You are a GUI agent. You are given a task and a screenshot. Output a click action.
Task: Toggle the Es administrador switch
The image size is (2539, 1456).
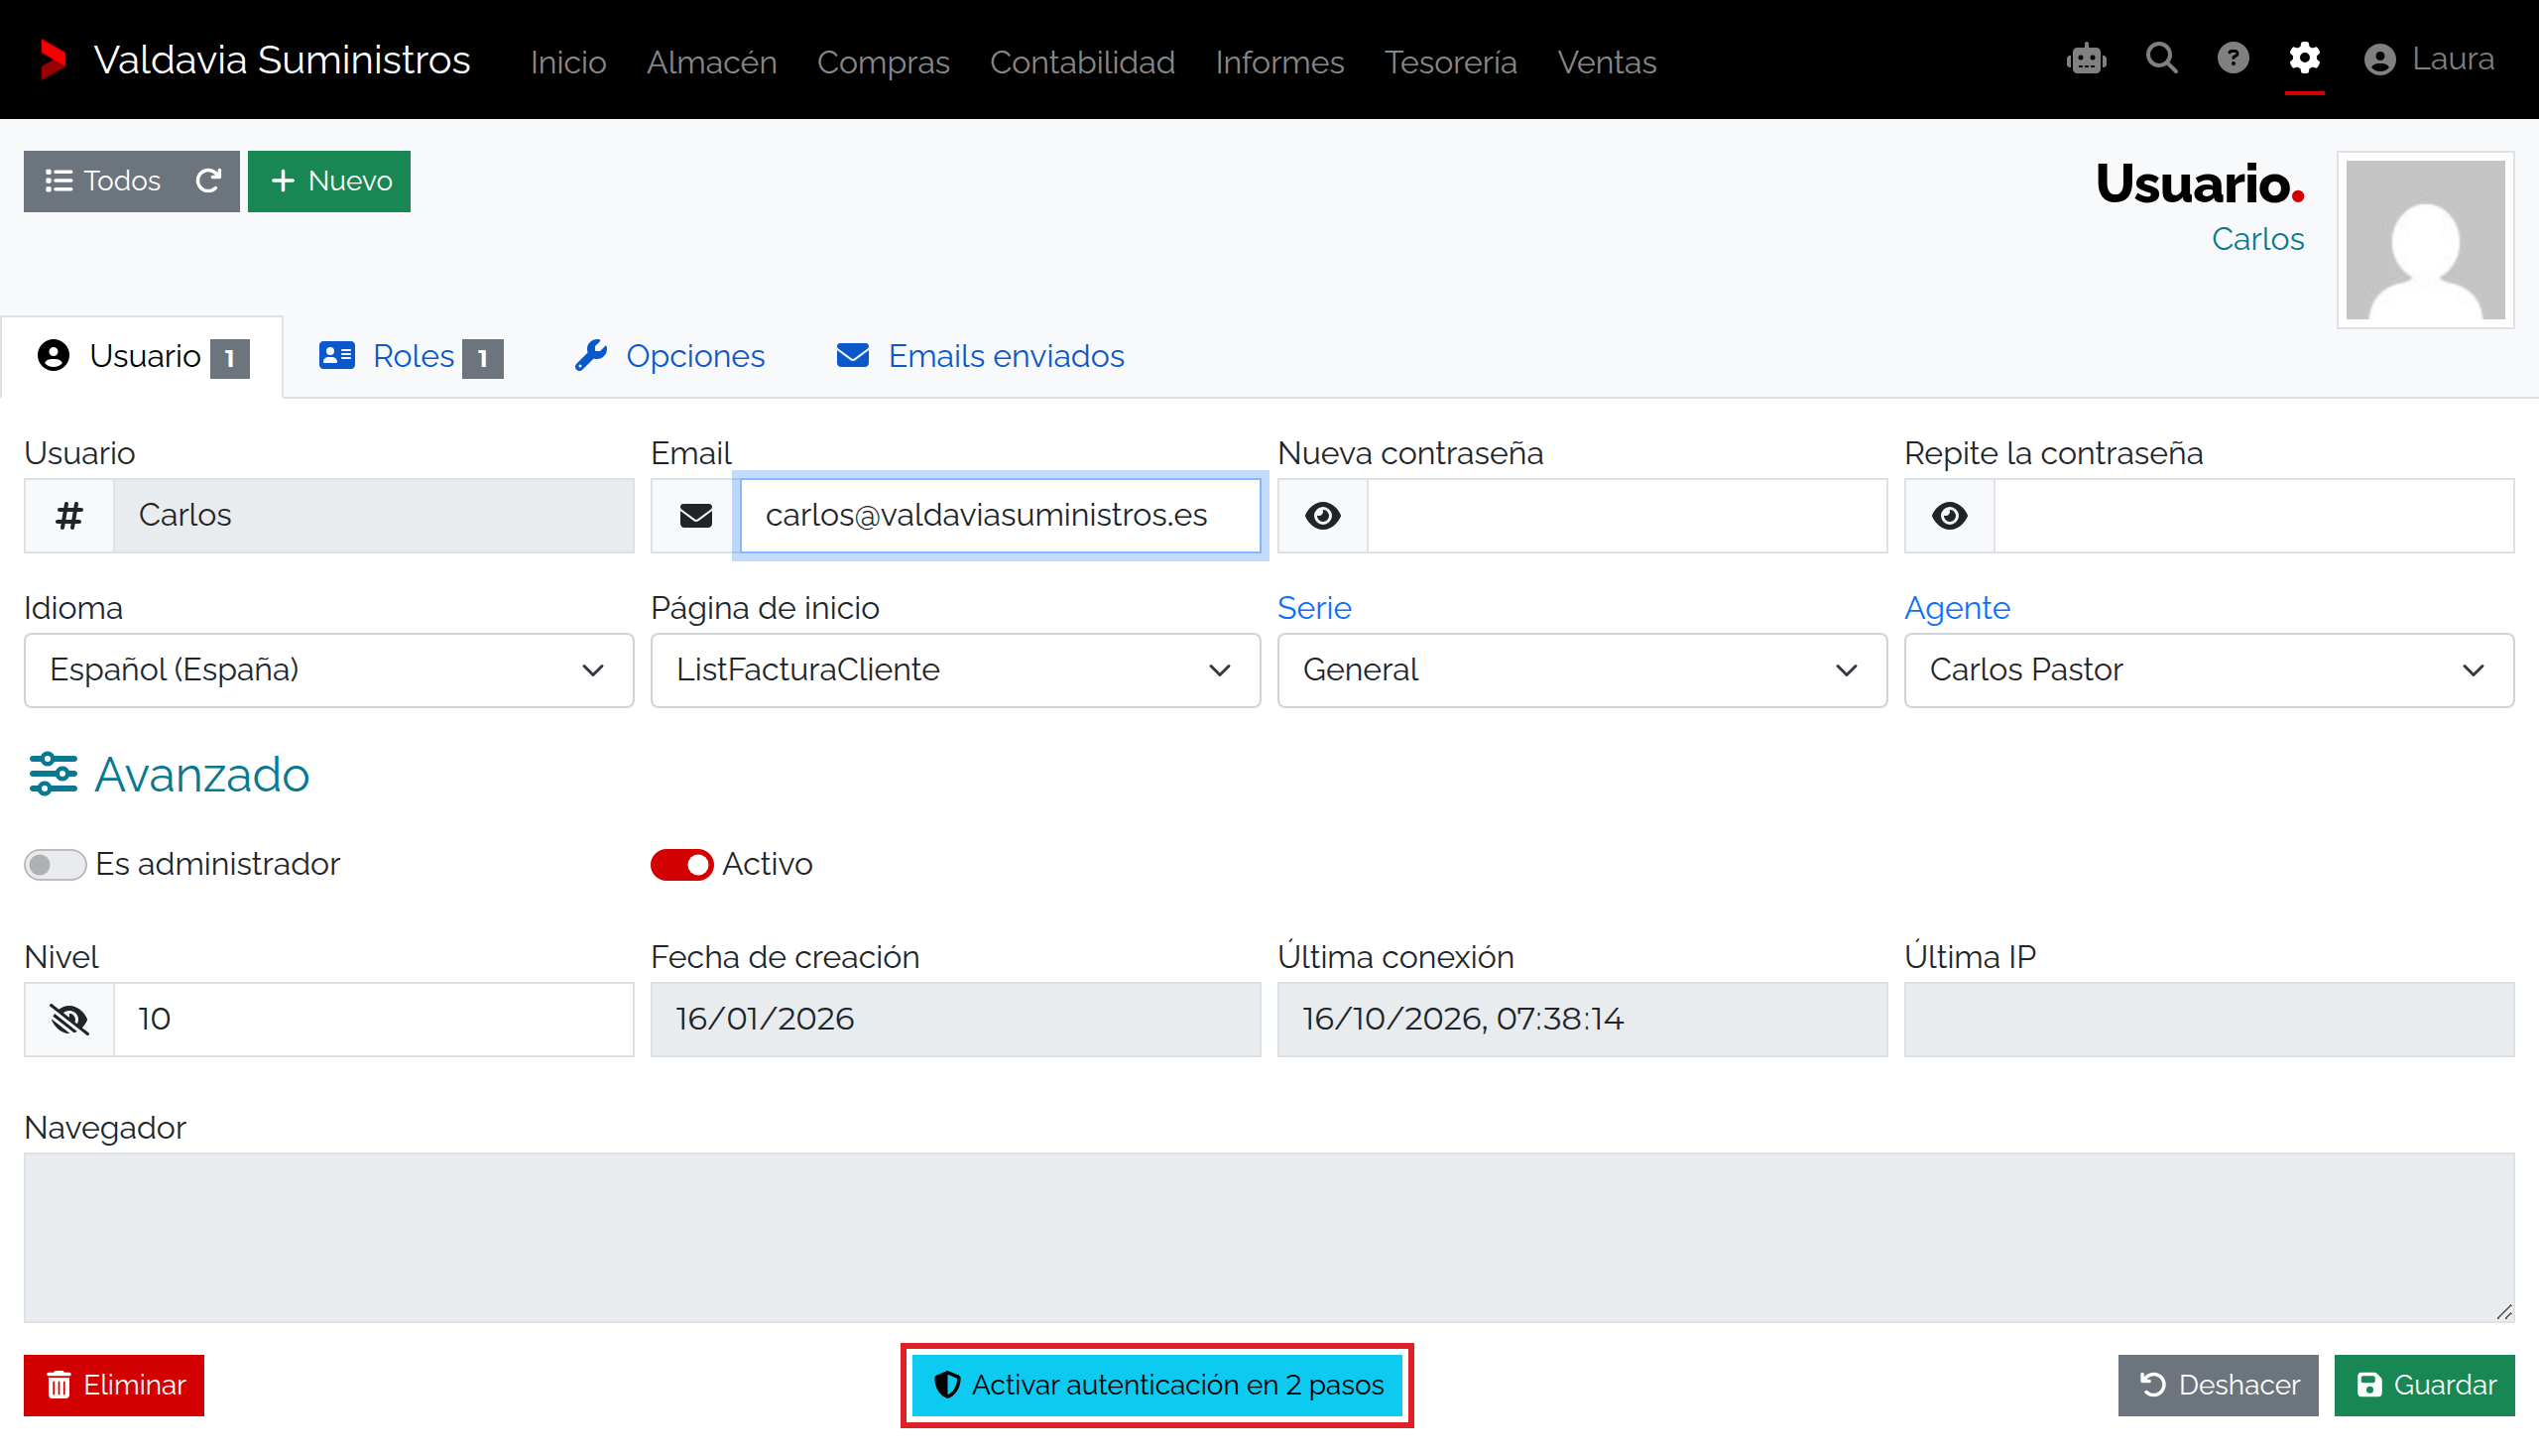(x=55, y=864)
